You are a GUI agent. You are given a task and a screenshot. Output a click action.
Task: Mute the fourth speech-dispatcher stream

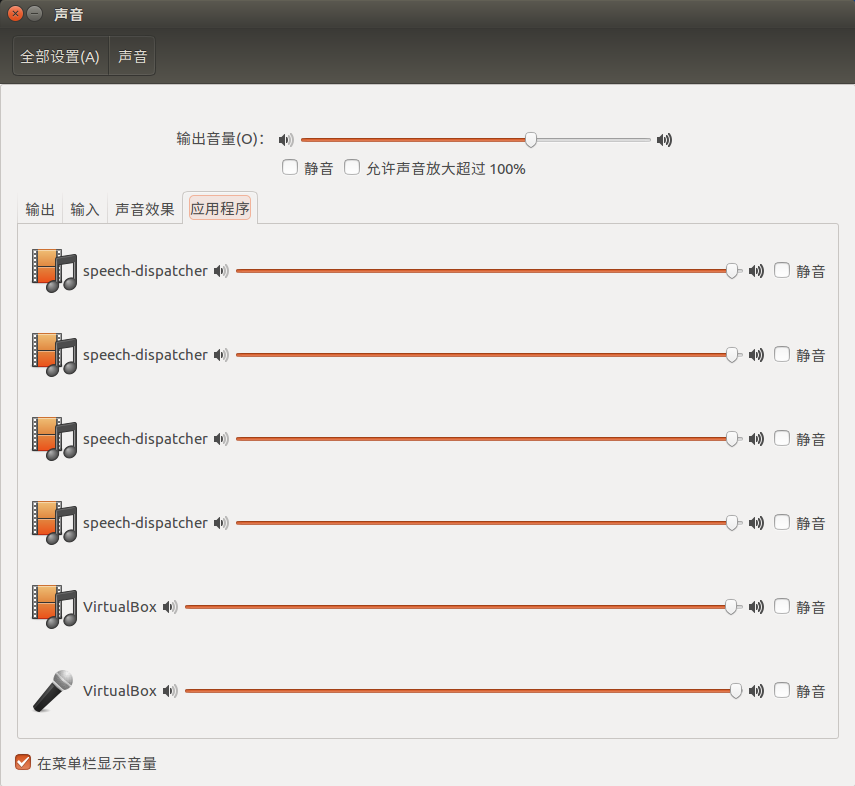click(782, 522)
